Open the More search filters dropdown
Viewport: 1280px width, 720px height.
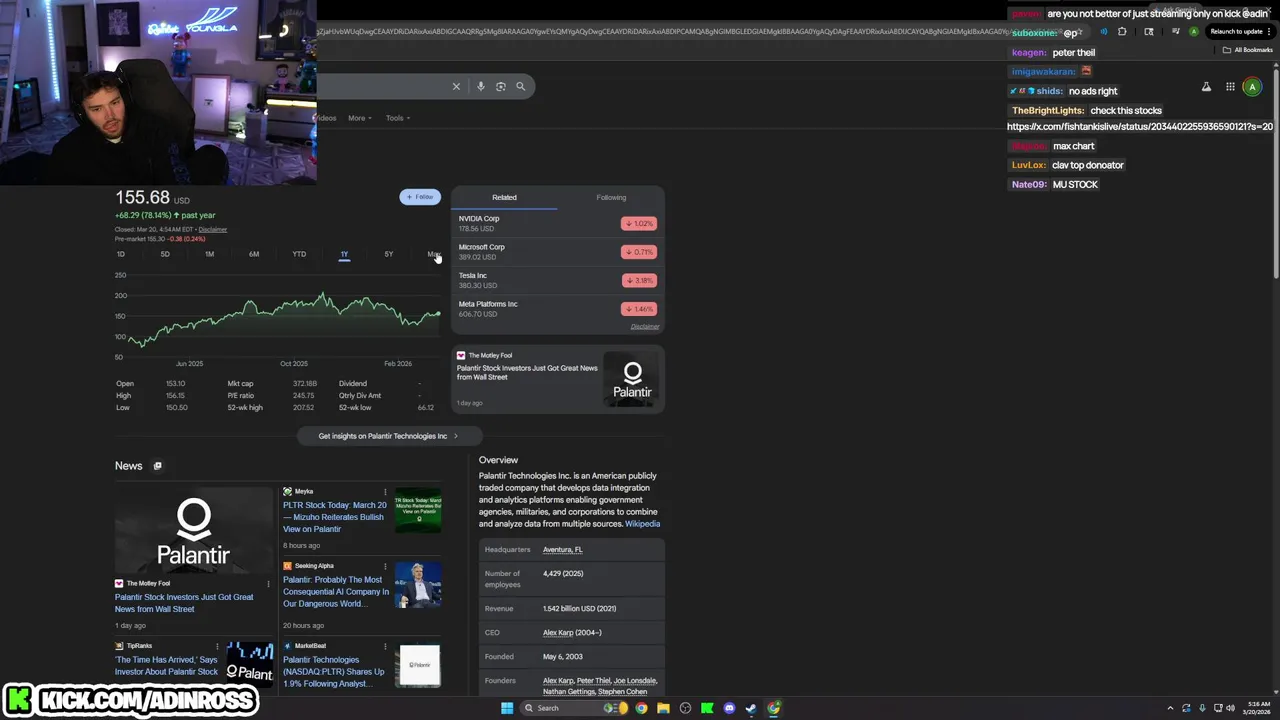pyautogui.click(x=359, y=118)
